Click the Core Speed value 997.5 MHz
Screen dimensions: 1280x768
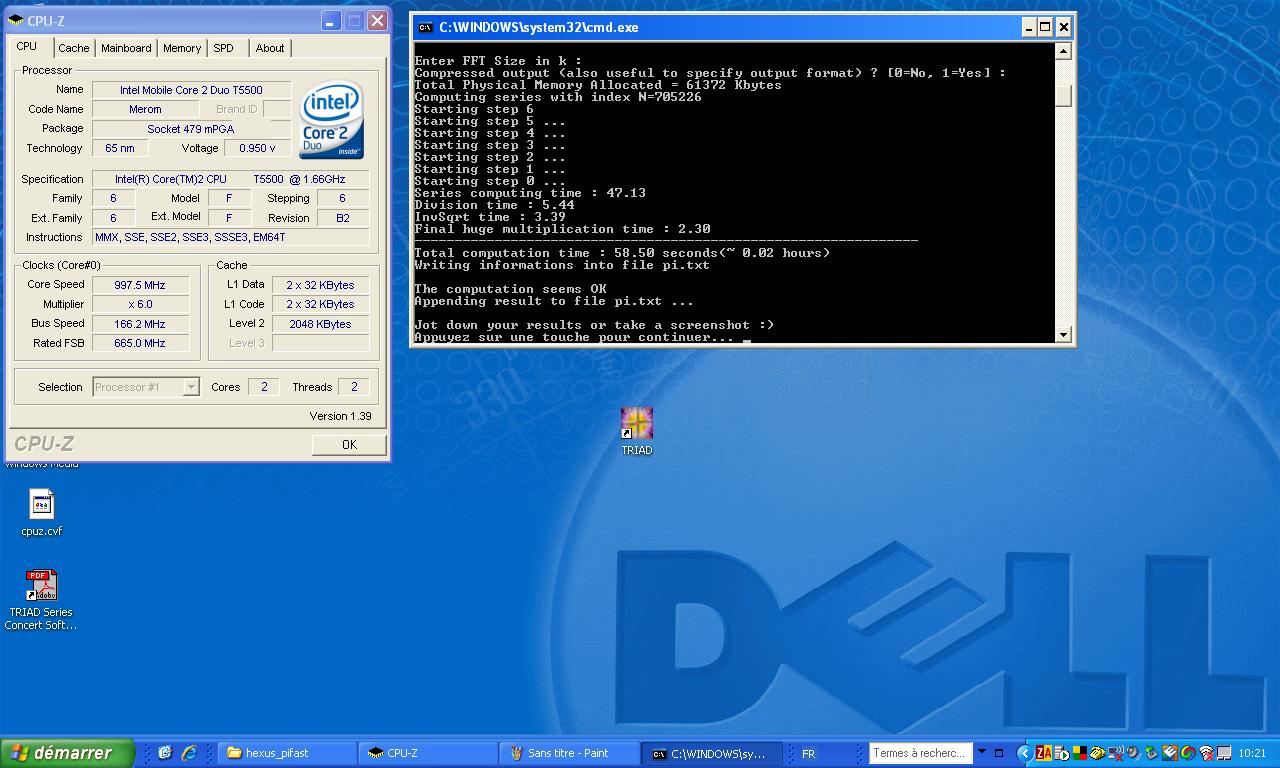140,285
